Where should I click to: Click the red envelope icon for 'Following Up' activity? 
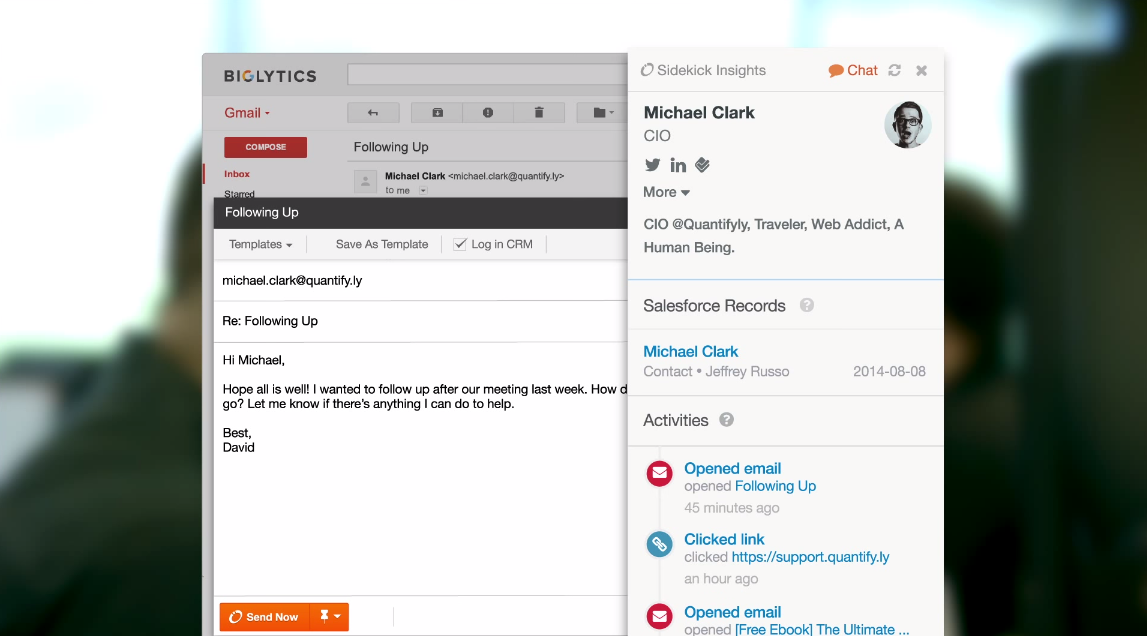point(660,474)
